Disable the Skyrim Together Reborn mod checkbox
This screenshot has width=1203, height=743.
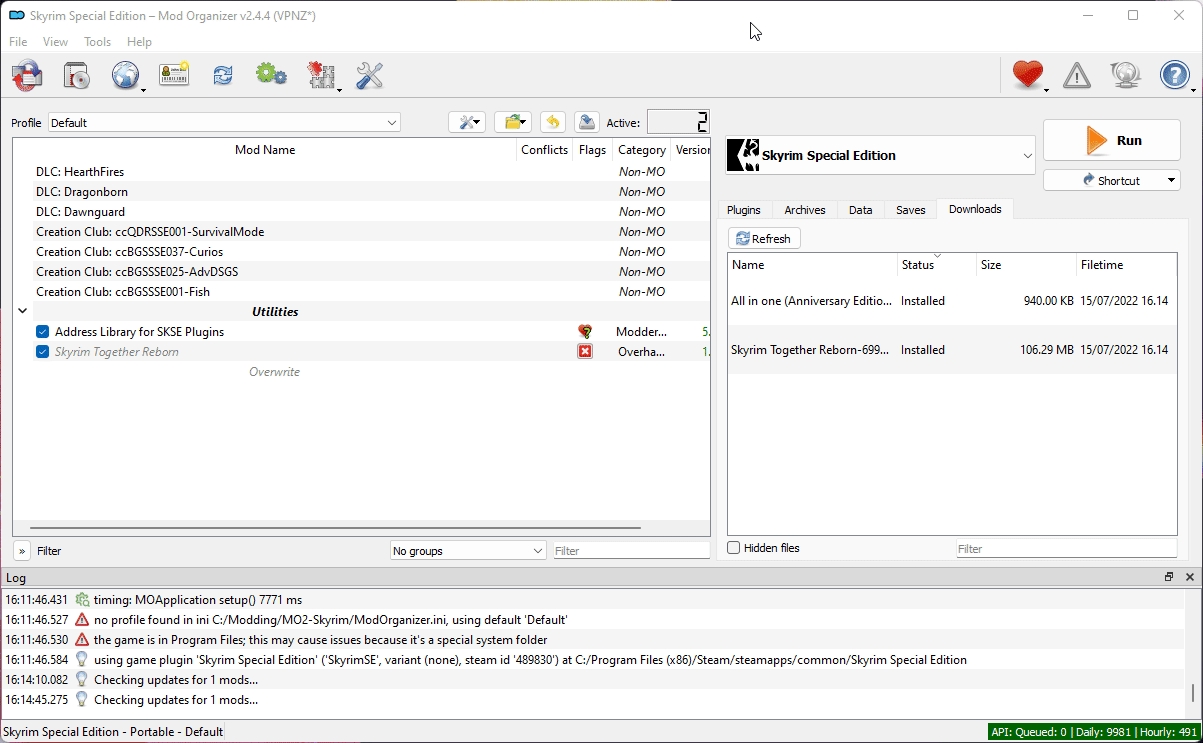(43, 352)
